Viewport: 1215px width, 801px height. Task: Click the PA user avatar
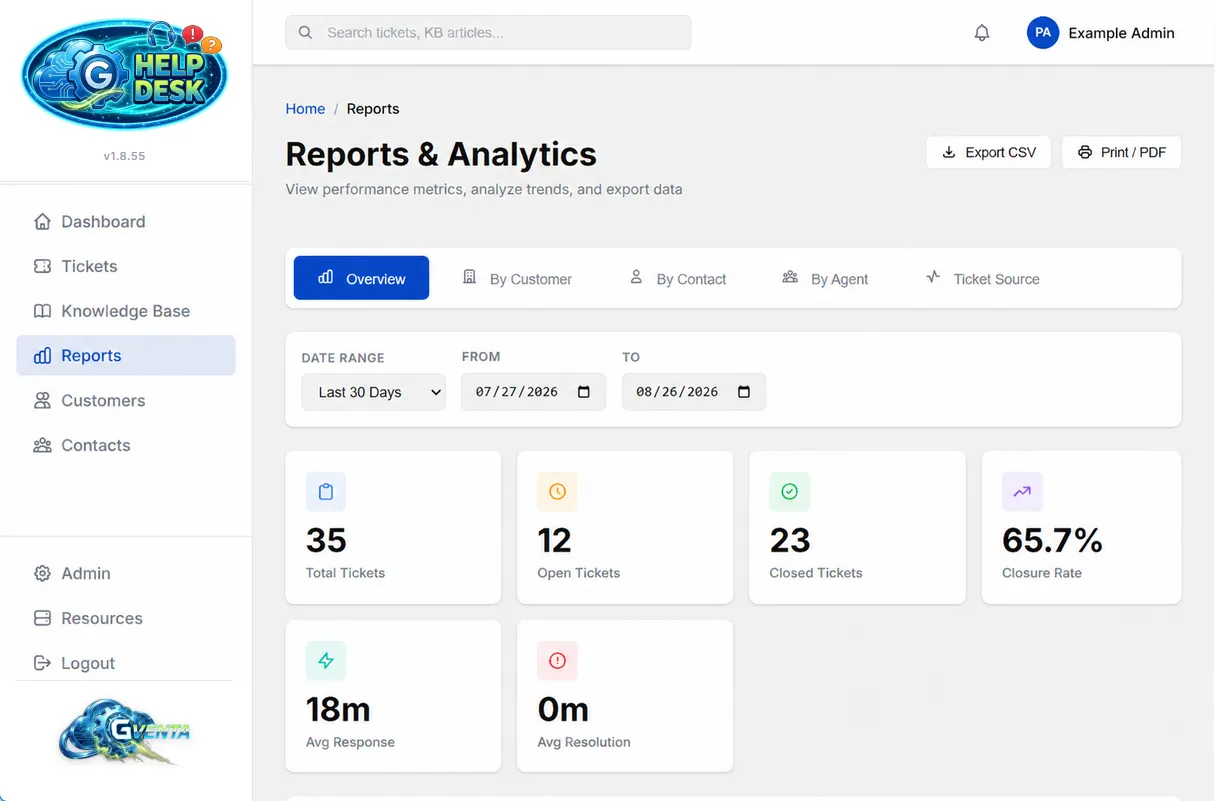coord(1043,33)
